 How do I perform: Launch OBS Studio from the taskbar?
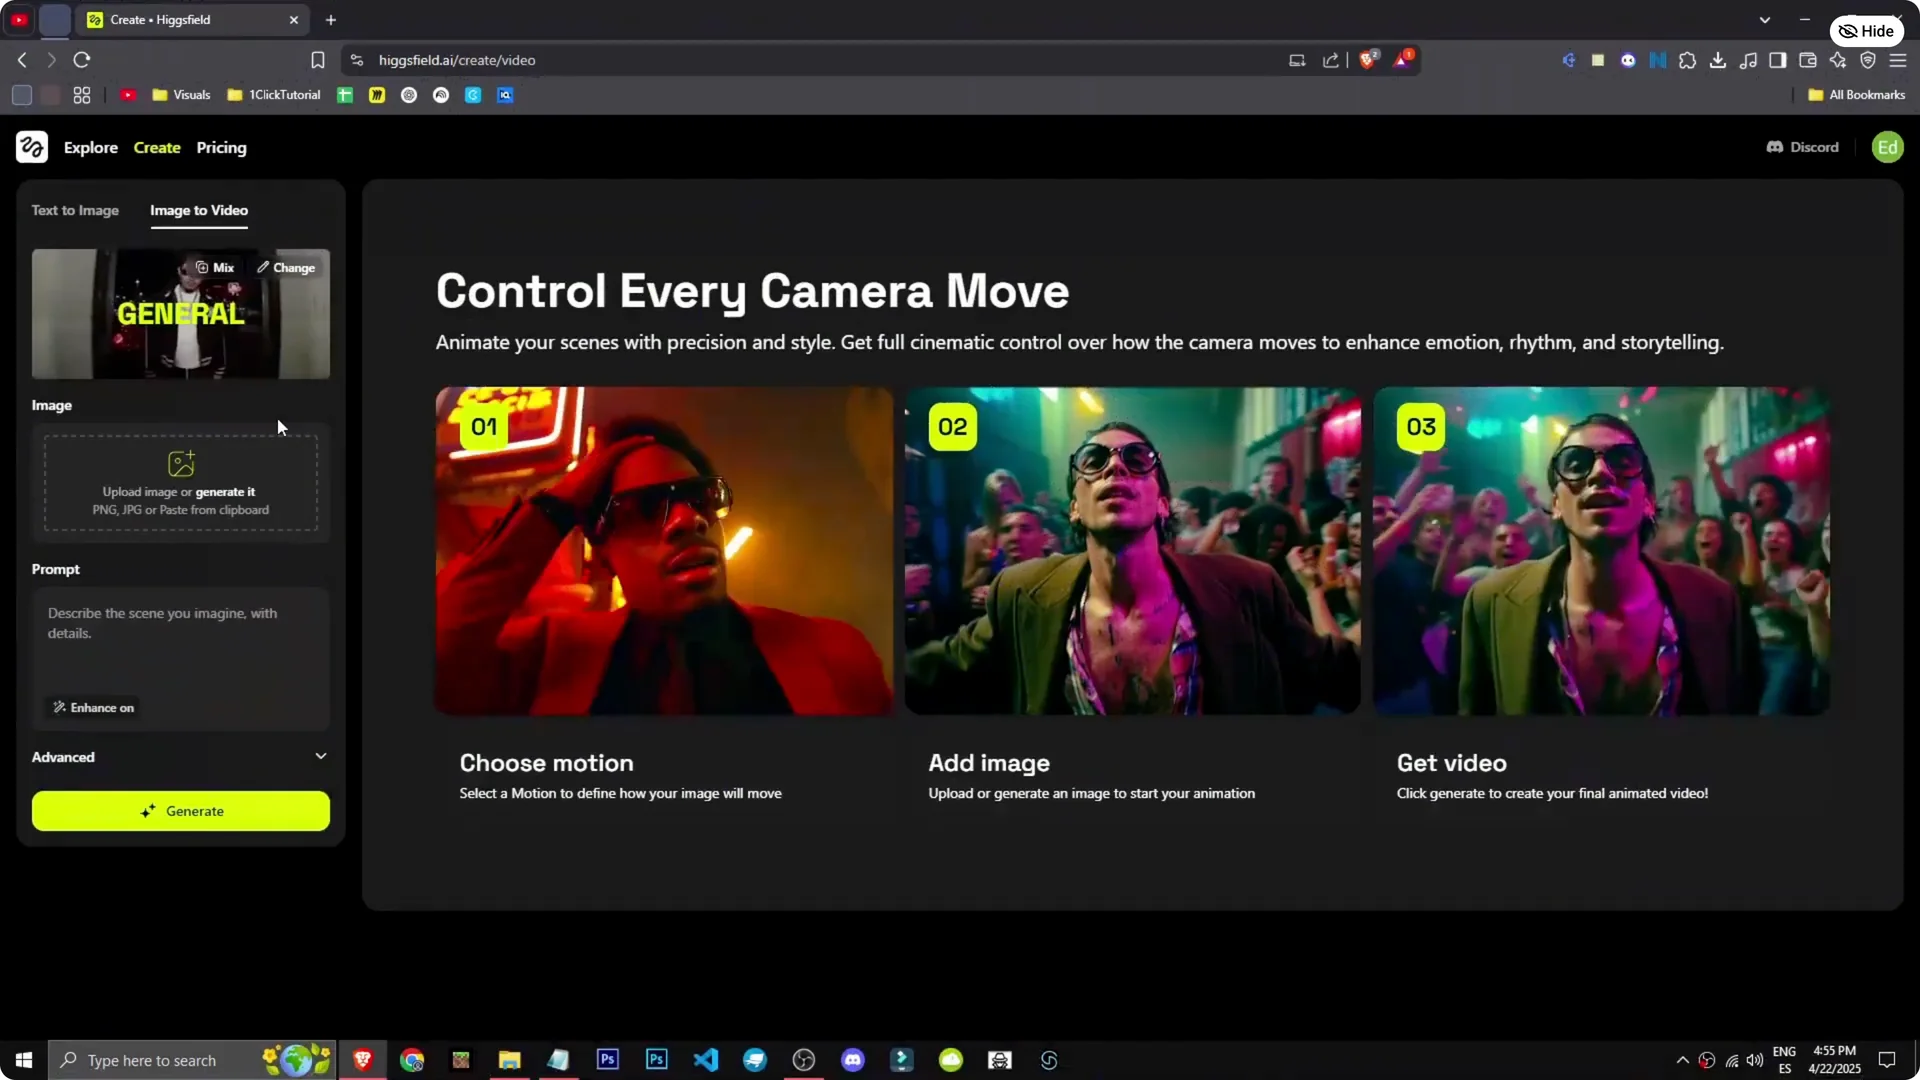click(803, 1059)
